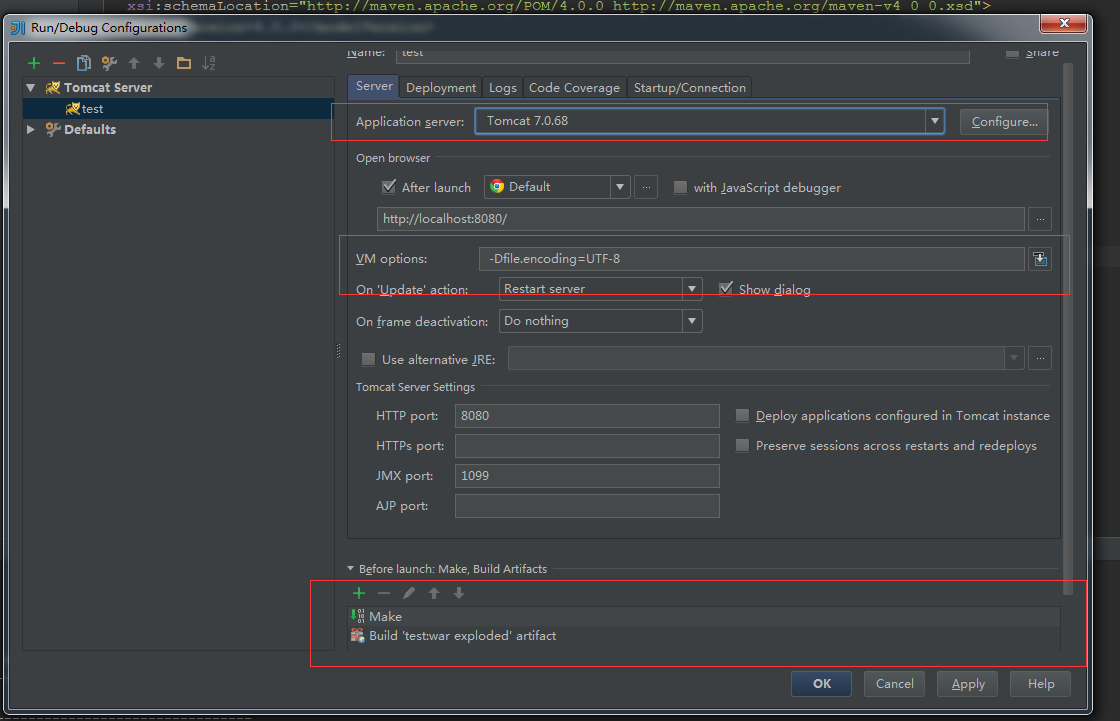Click the empty HTTPs port field
The image size is (1120, 721).
(587, 446)
